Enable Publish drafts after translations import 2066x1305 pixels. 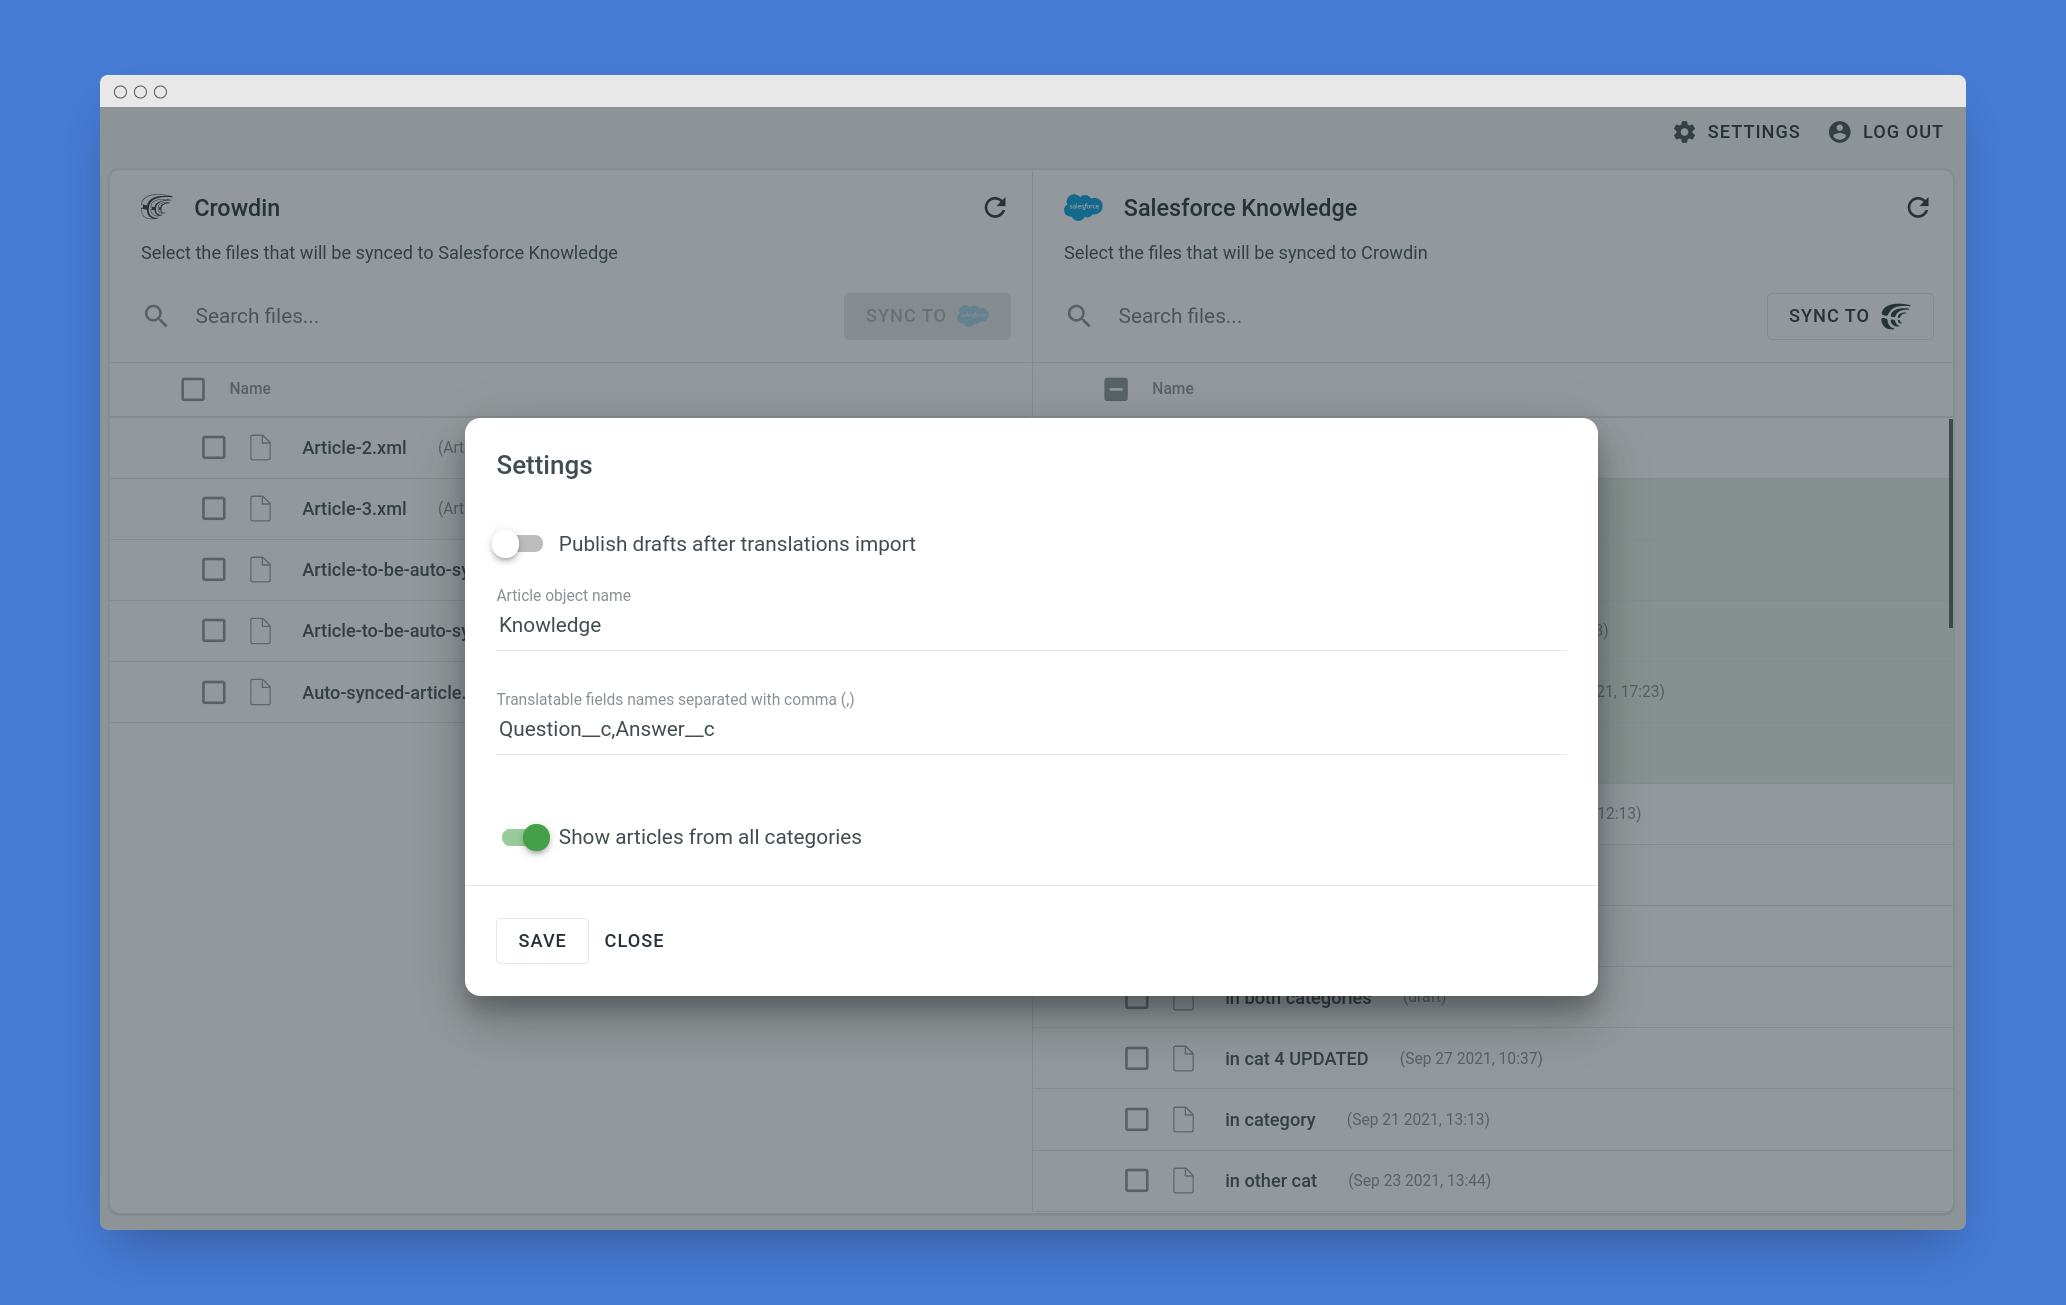click(x=519, y=544)
